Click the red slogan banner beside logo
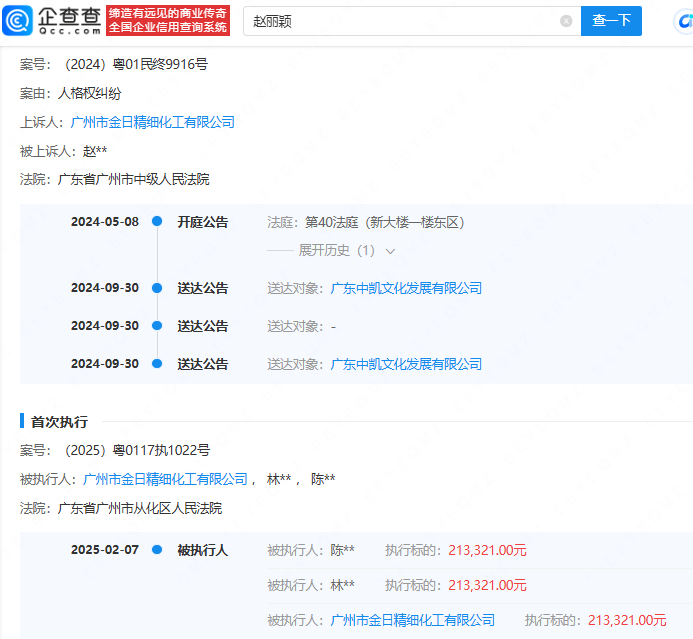The image size is (693, 639). [167, 20]
